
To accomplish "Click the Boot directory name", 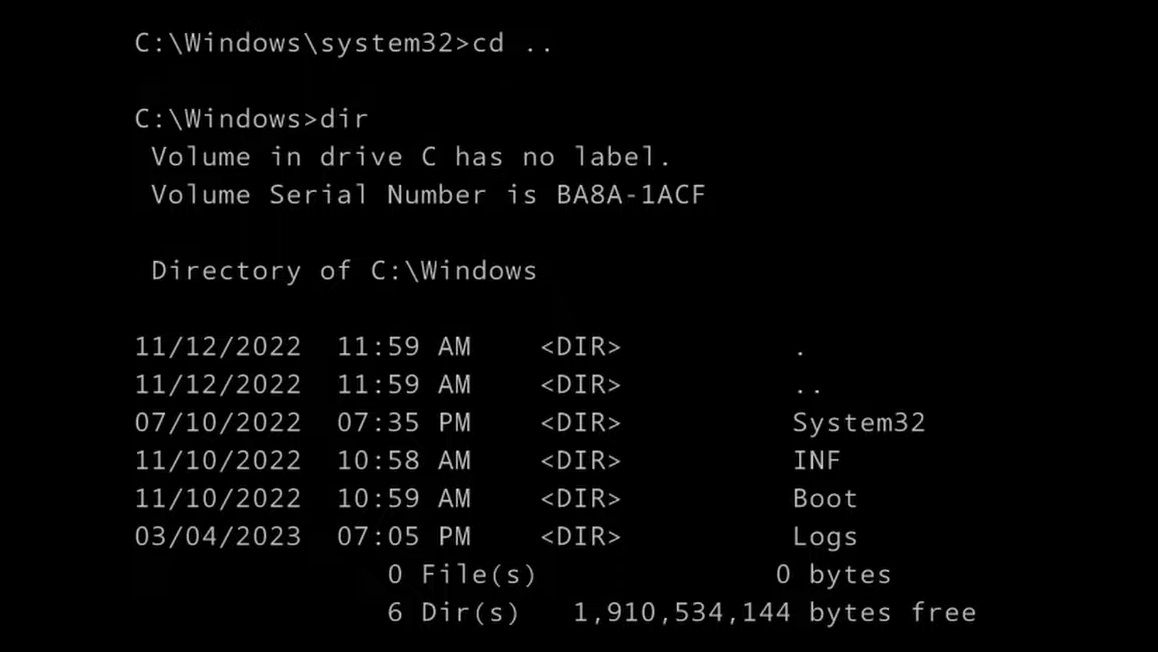I will (824, 499).
